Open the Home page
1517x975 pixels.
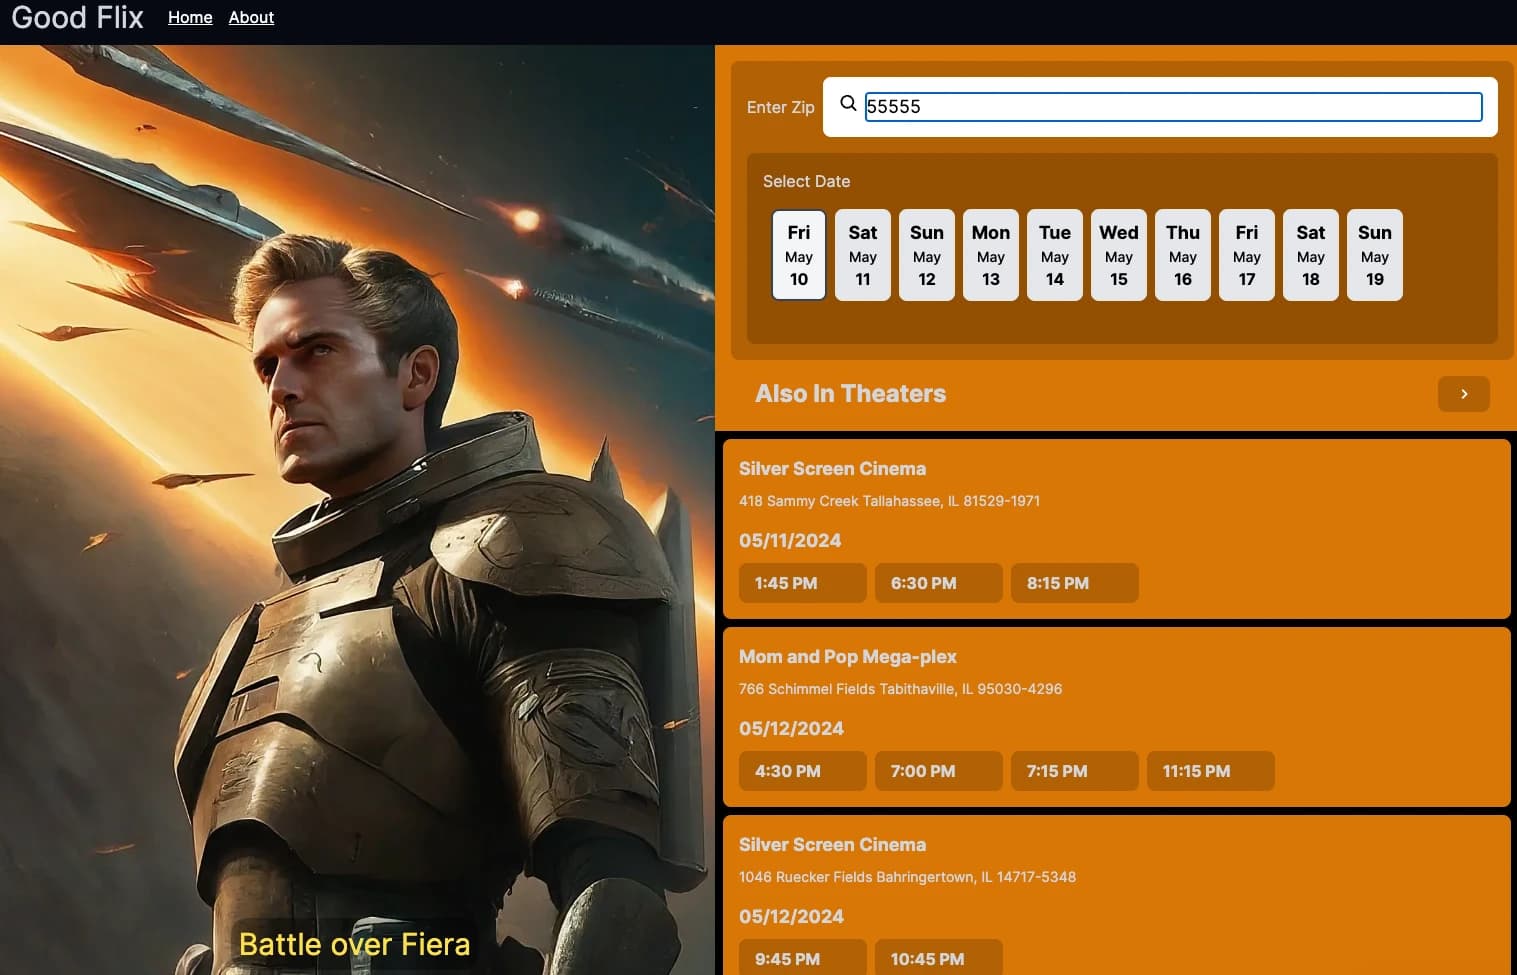189,17
